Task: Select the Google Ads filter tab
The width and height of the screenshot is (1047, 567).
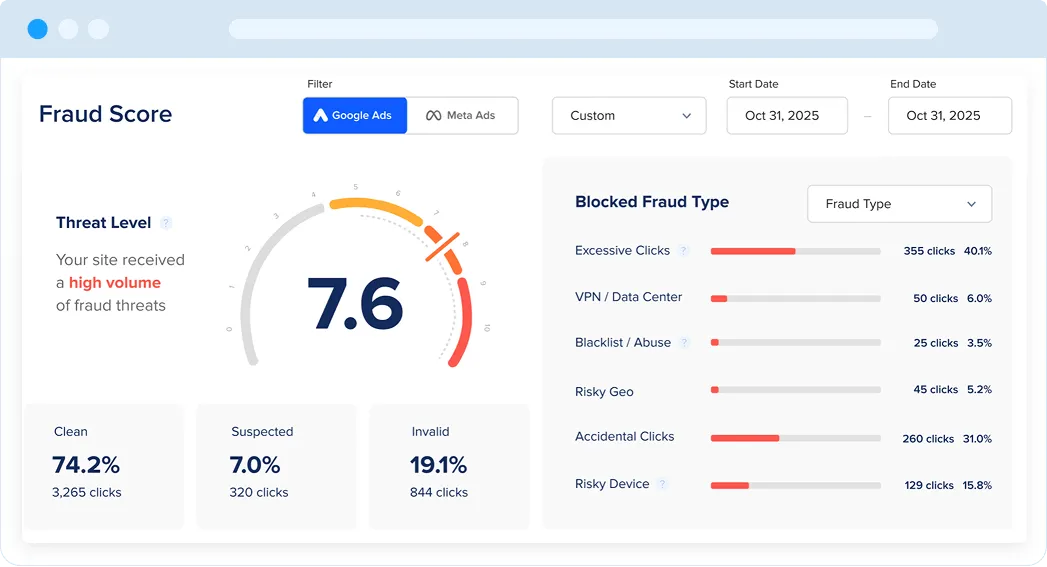Action: 355,116
